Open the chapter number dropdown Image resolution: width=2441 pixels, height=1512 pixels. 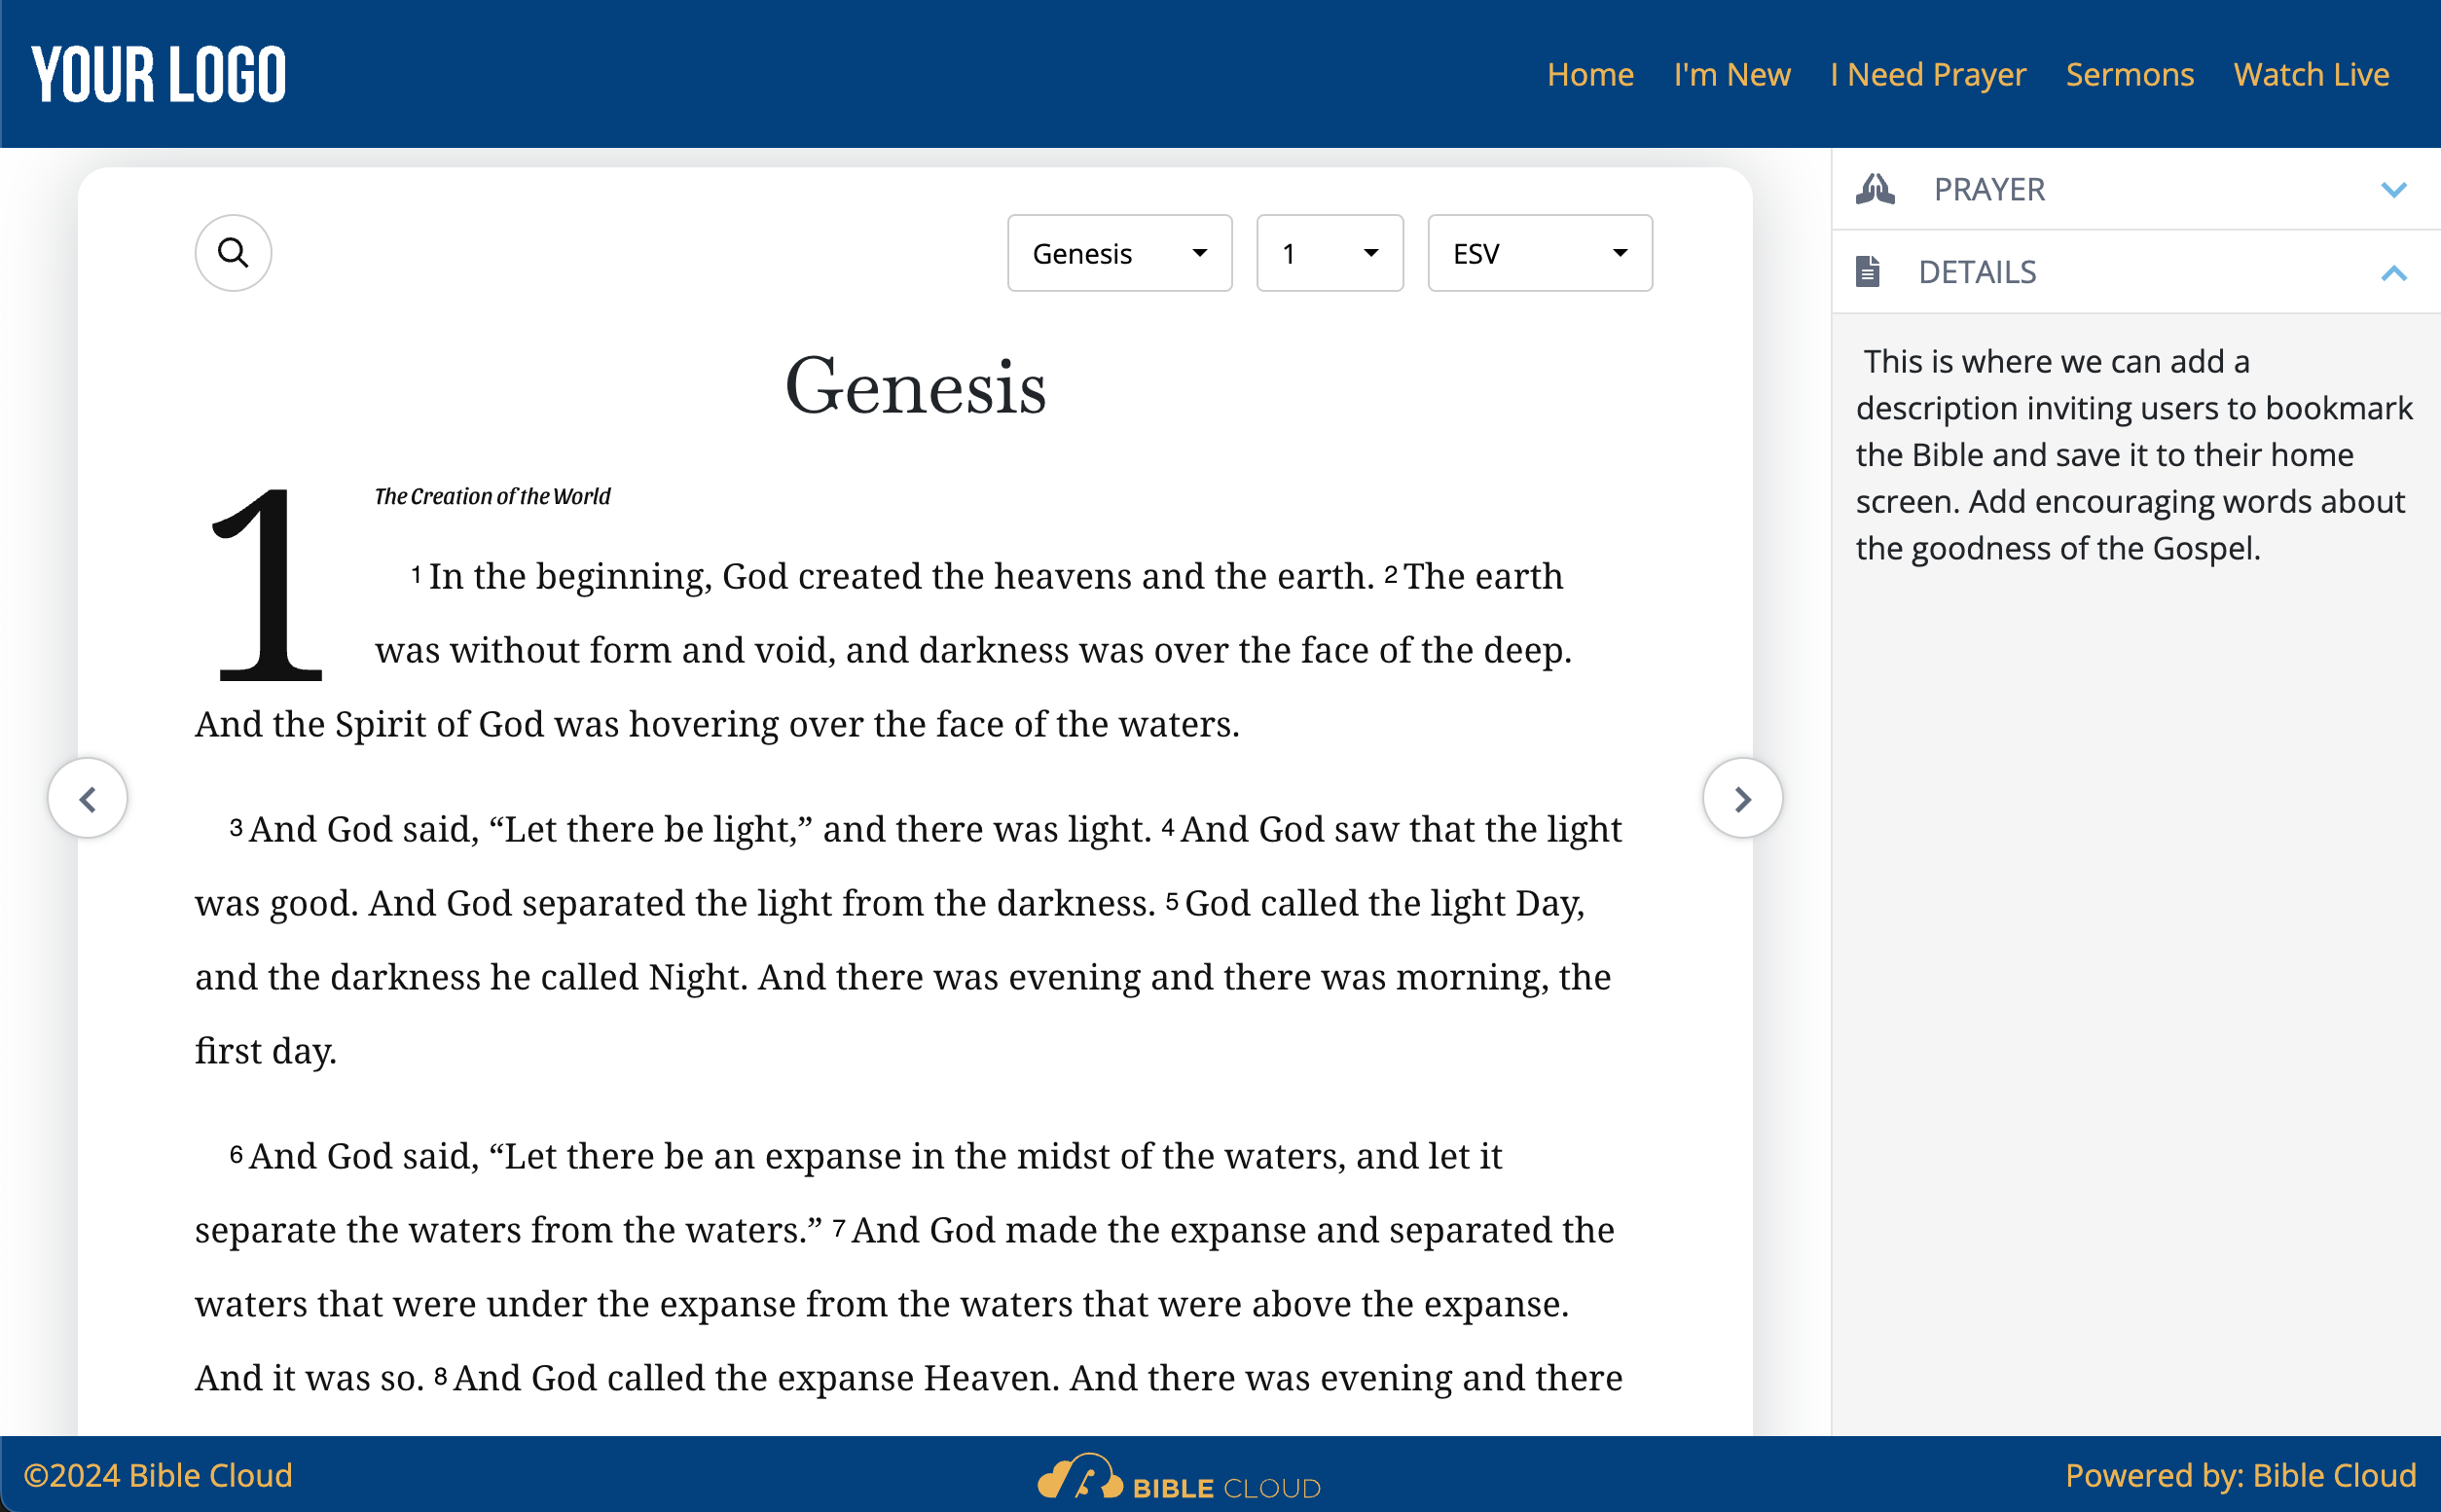pyautogui.click(x=1330, y=253)
